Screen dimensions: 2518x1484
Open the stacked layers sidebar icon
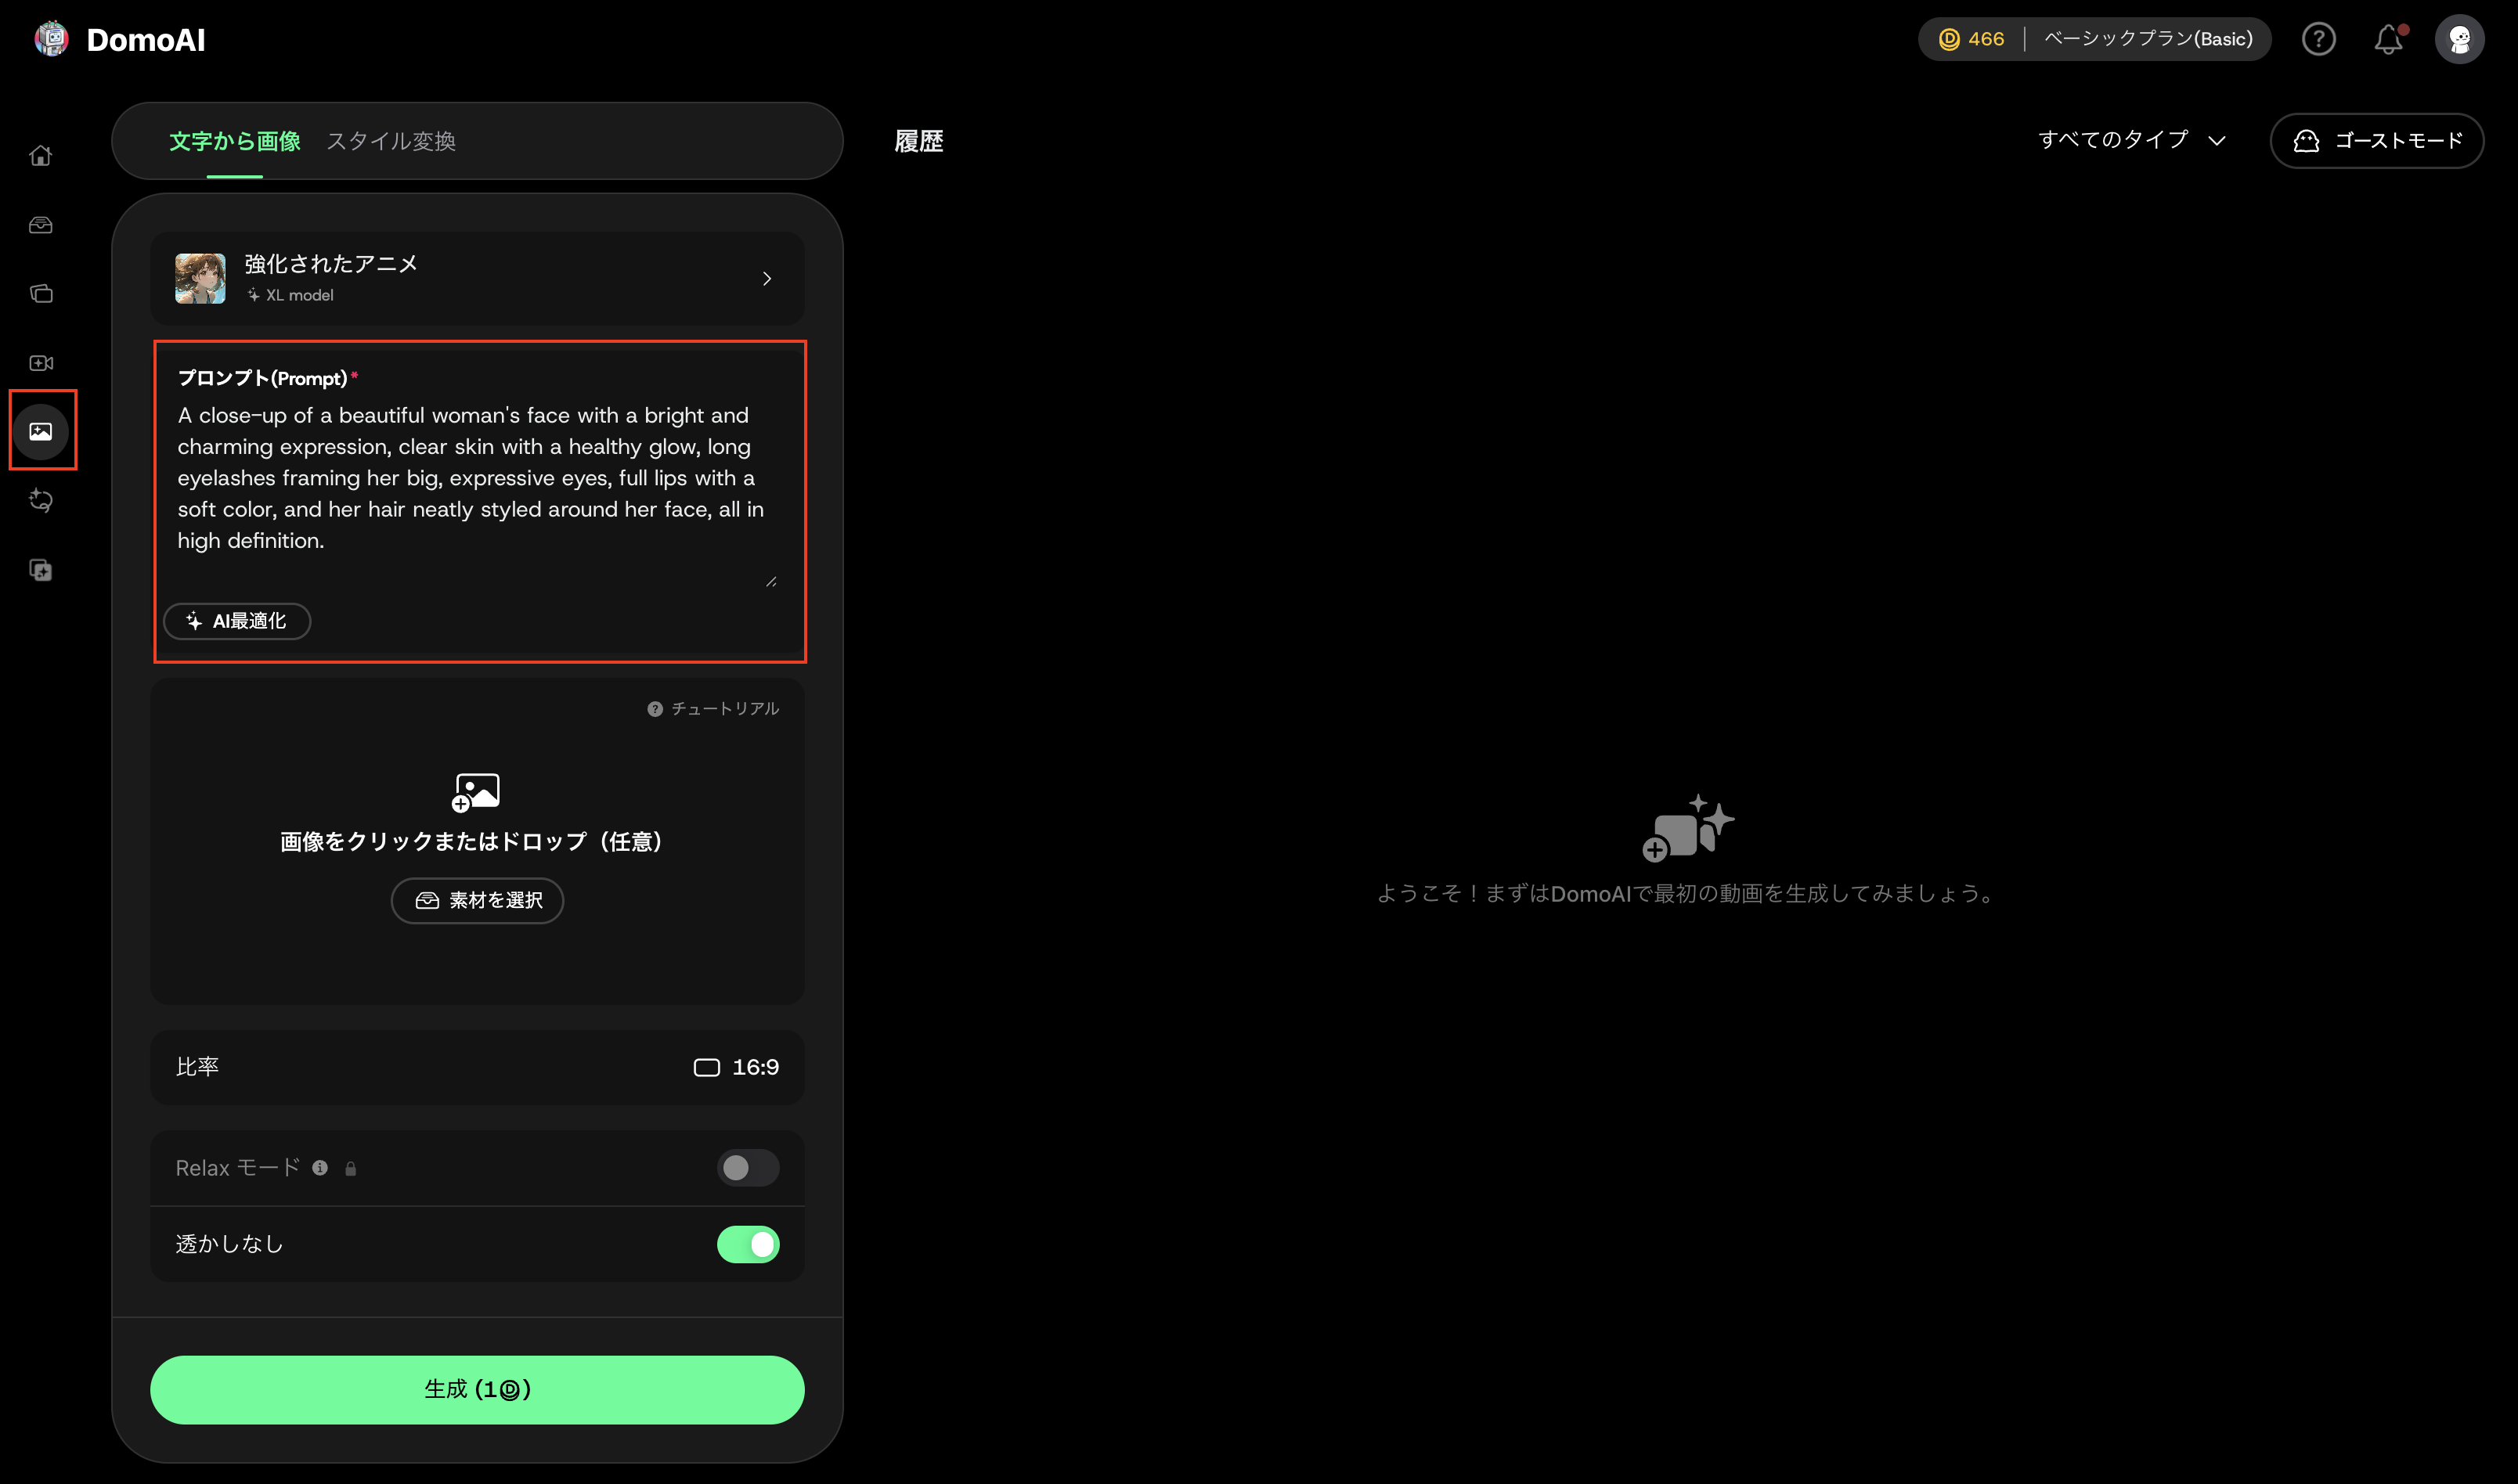coord(41,294)
